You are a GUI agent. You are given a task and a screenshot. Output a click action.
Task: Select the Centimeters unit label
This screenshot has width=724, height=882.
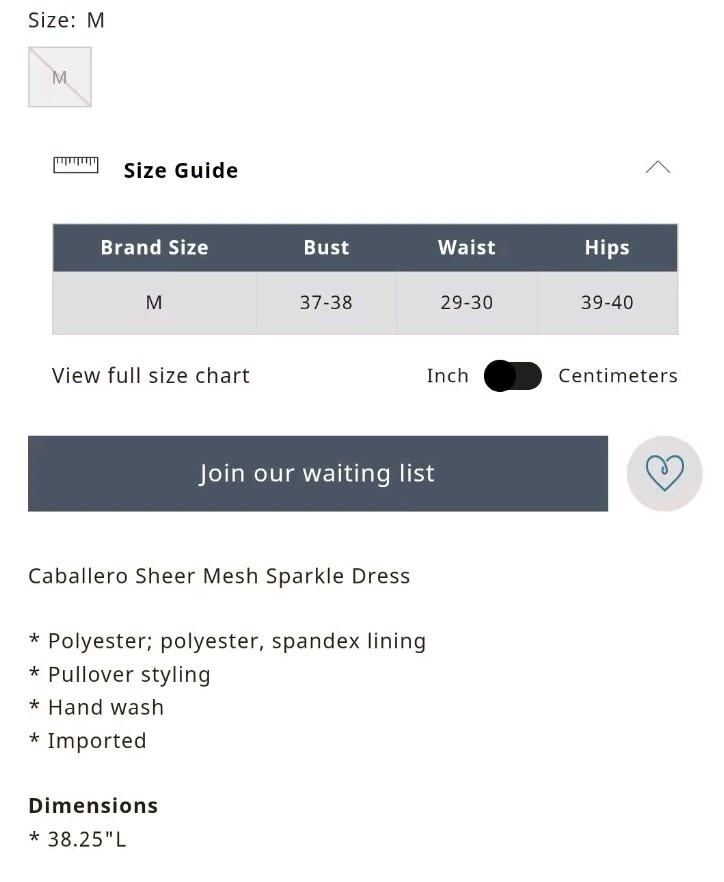(617, 376)
